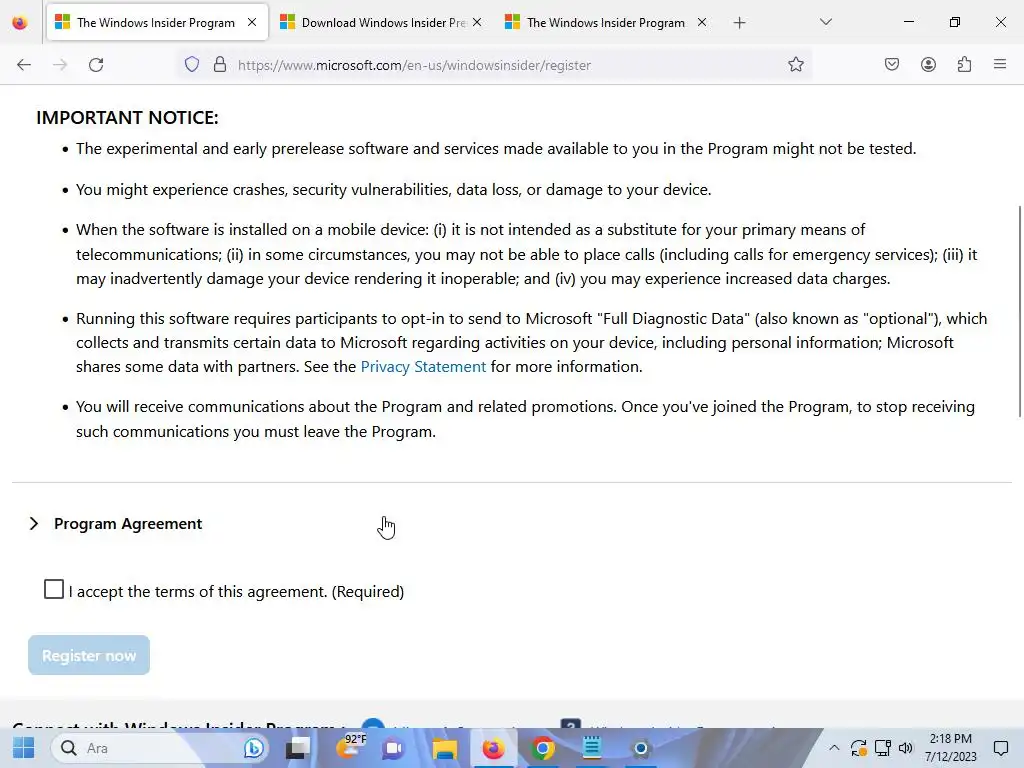Switch to Firefox taskbar icon
This screenshot has width=1024, height=768.
[x=494, y=748]
